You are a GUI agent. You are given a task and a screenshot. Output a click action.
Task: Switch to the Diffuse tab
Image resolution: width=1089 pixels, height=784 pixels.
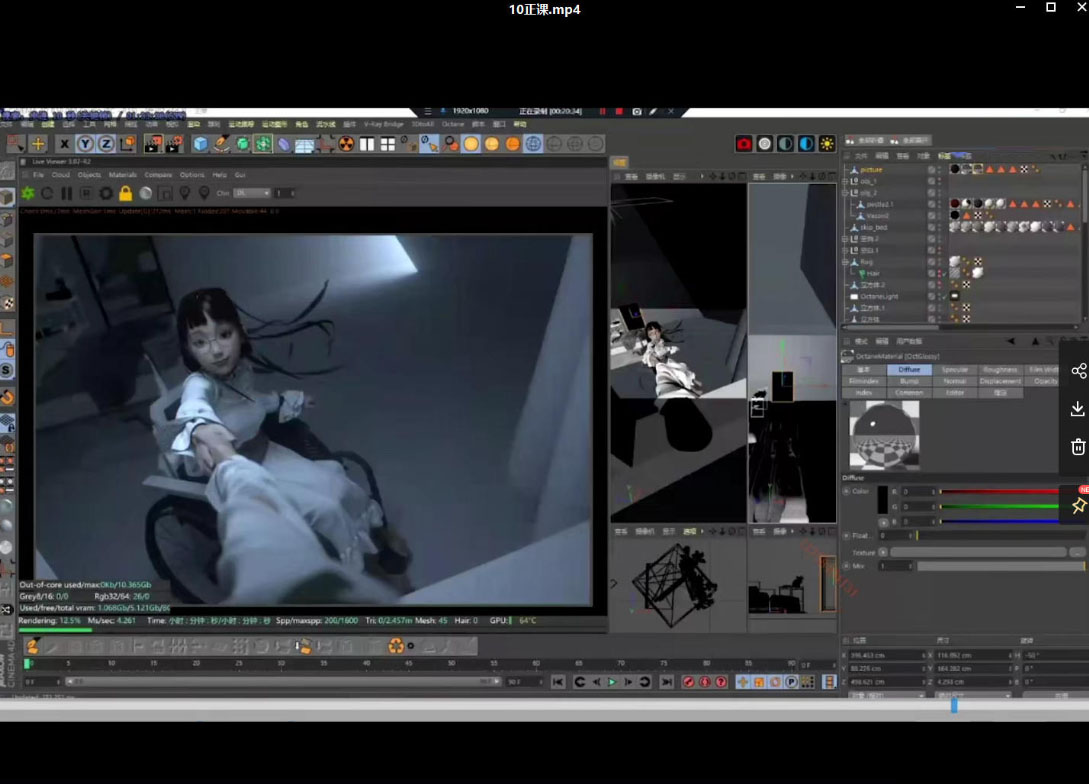pyautogui.click(x=909, y=369)
